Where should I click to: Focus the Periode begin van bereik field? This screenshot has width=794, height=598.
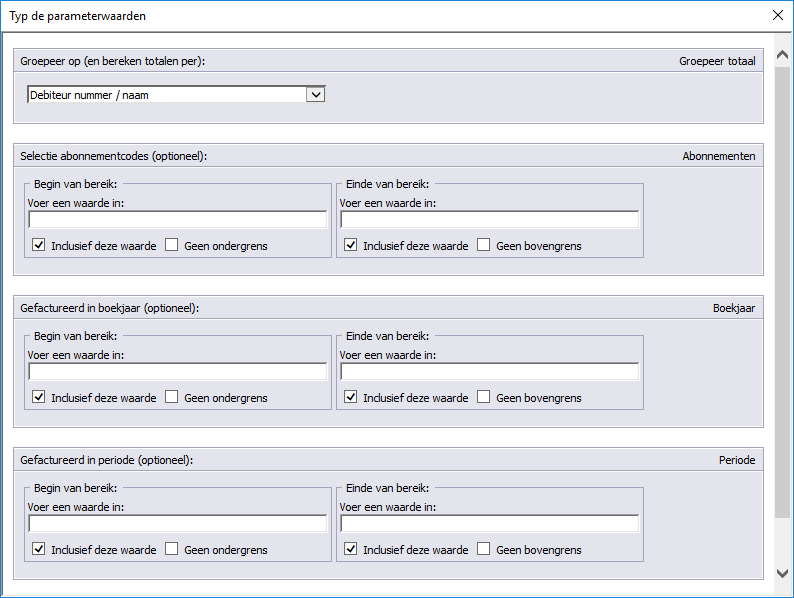[178, 524]
